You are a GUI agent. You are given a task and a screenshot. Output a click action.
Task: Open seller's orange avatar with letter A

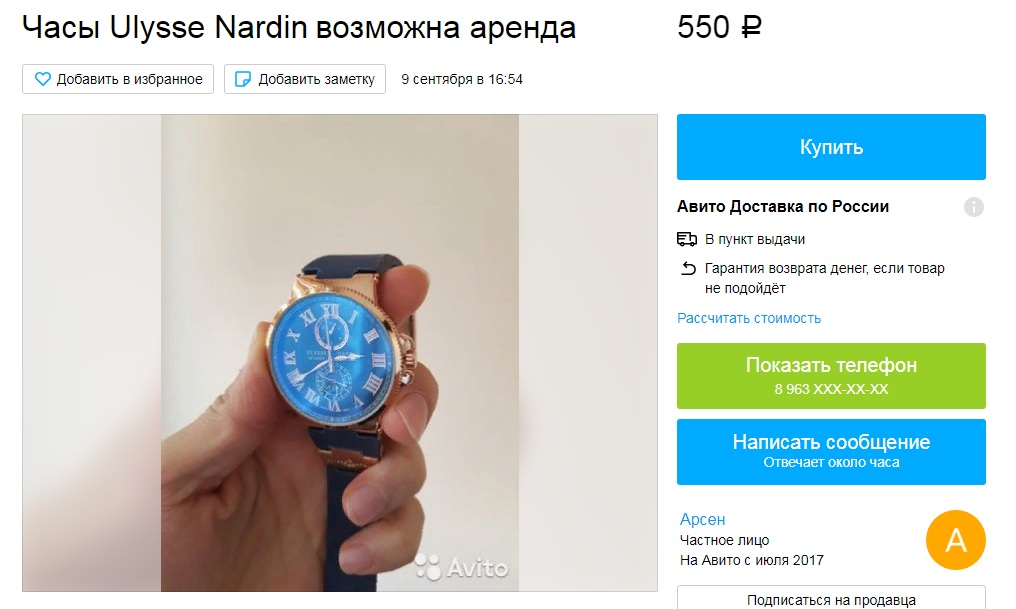point(956,540)
